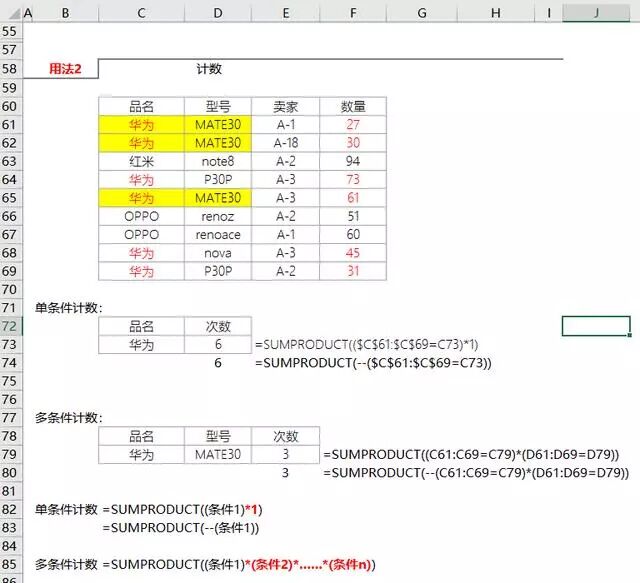Click the =SUMPRODUCT((条件1)*1) syntax line
The height and width of the screenshot is (583, 640).
pos(182,510)
